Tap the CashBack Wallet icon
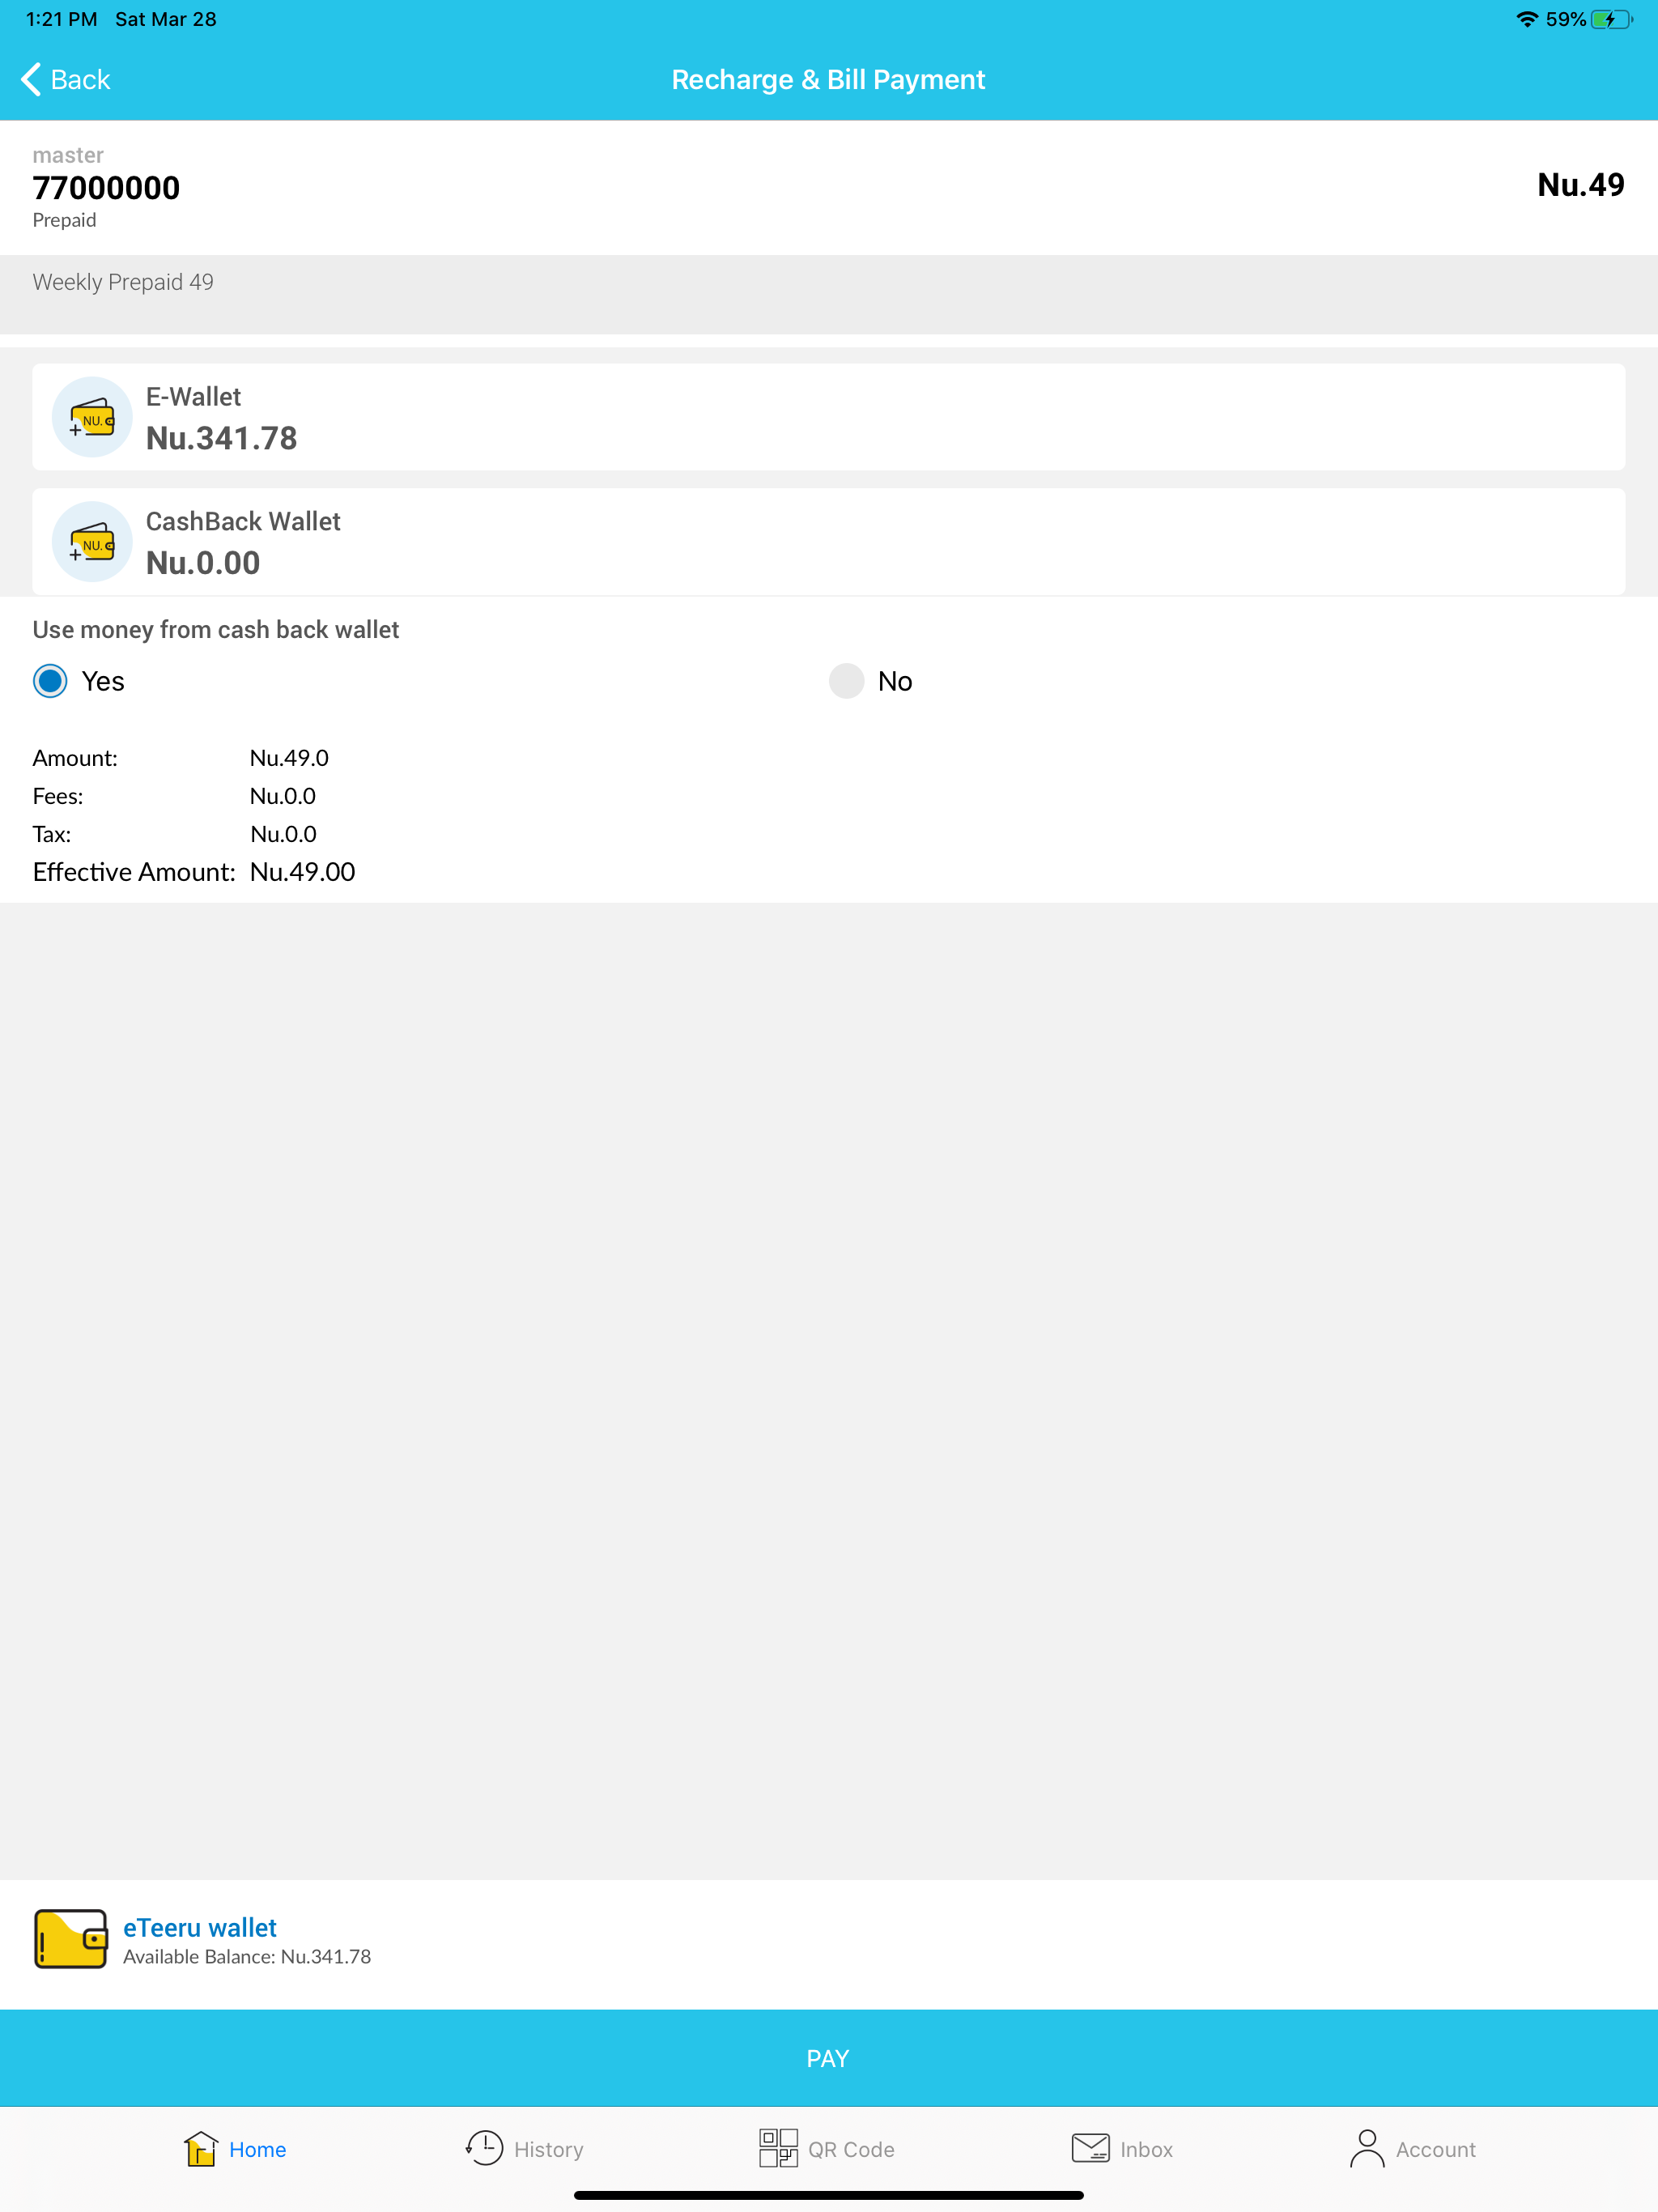 [x=92, y=542]
